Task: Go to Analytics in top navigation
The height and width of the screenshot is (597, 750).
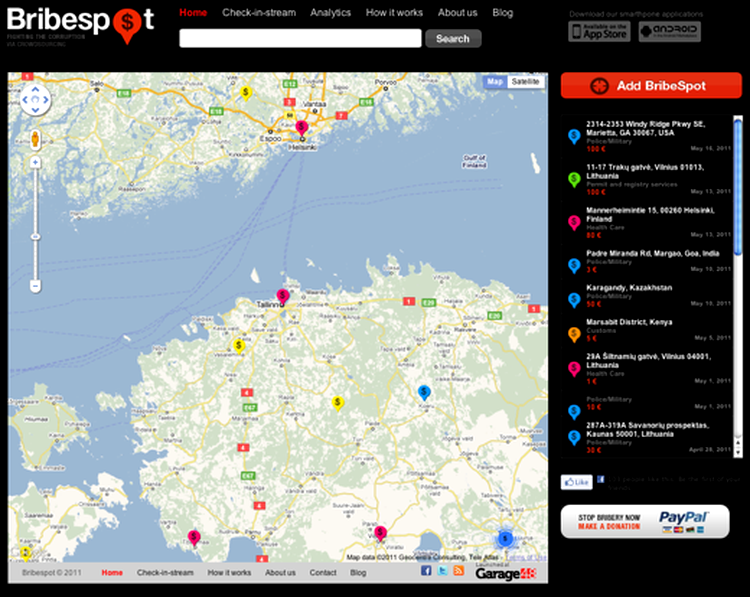Action: point(330,13)
